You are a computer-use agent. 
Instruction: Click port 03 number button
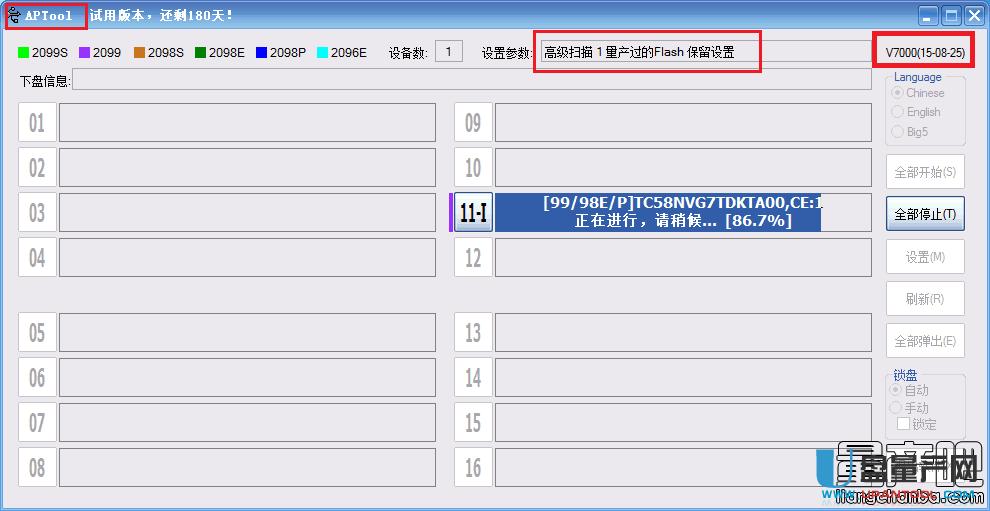[37, 213]
